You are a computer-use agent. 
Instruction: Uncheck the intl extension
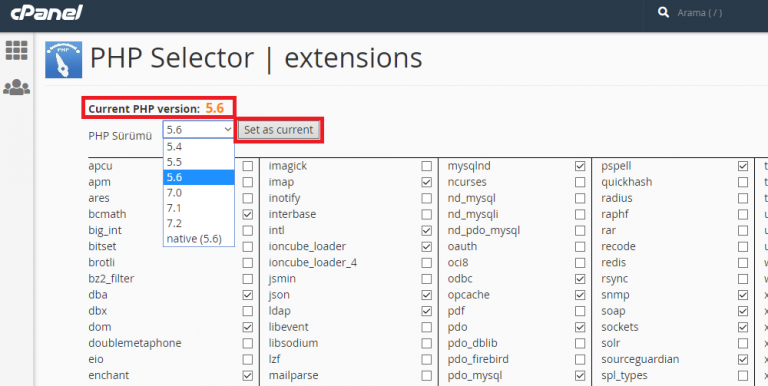427,230
